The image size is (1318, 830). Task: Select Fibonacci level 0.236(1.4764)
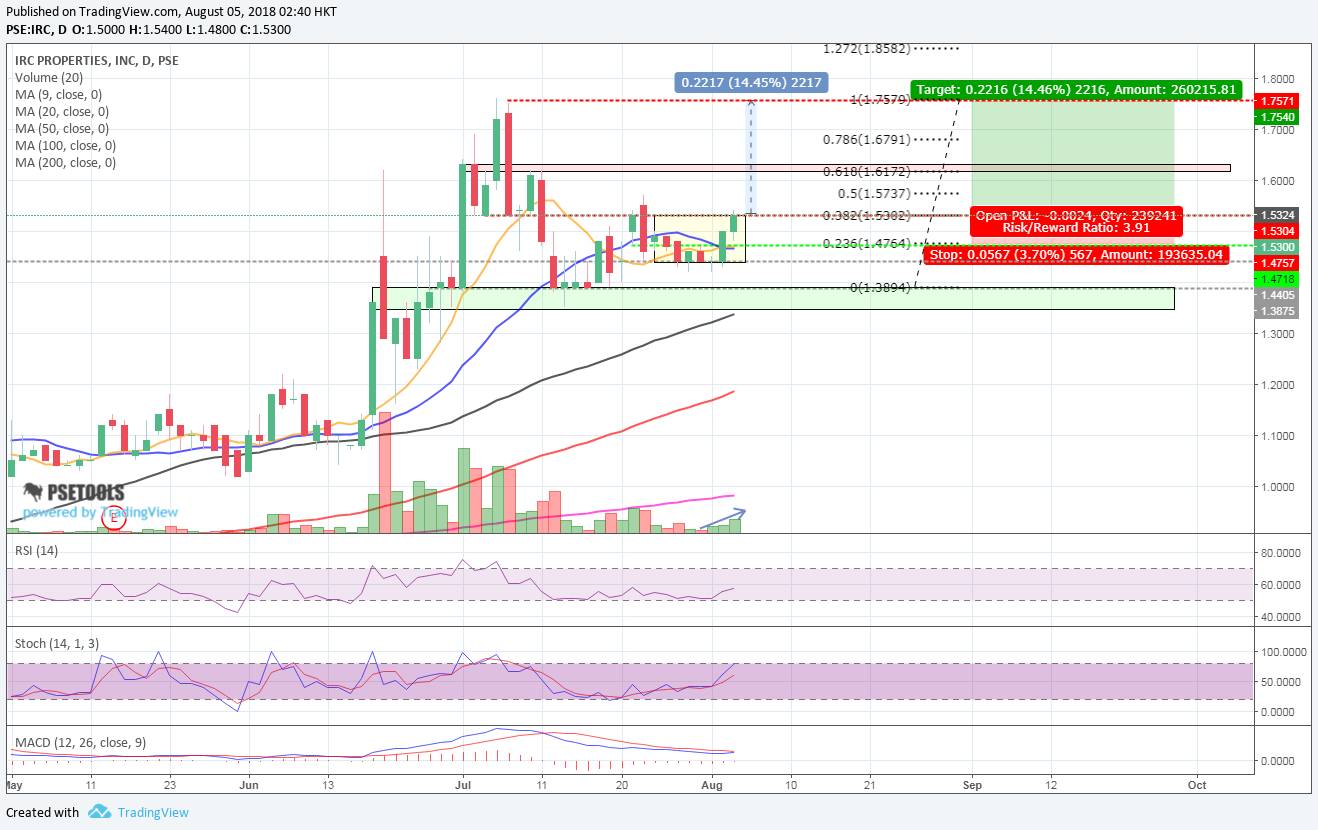(x=866, y=243)
